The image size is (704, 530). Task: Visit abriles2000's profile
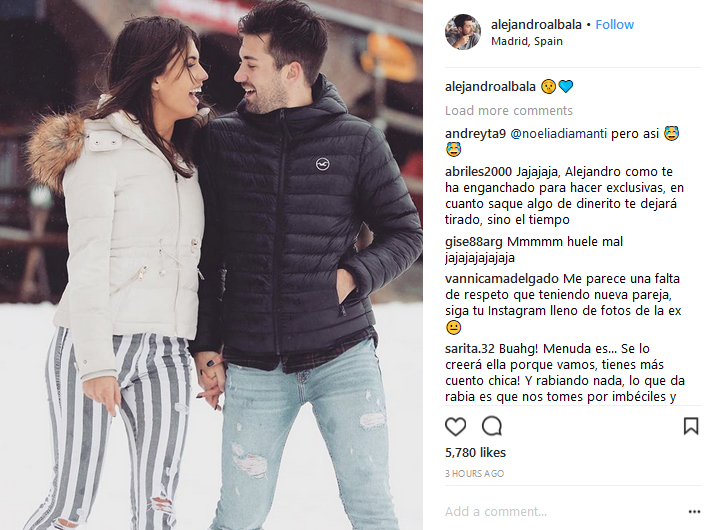coord(479,172)
